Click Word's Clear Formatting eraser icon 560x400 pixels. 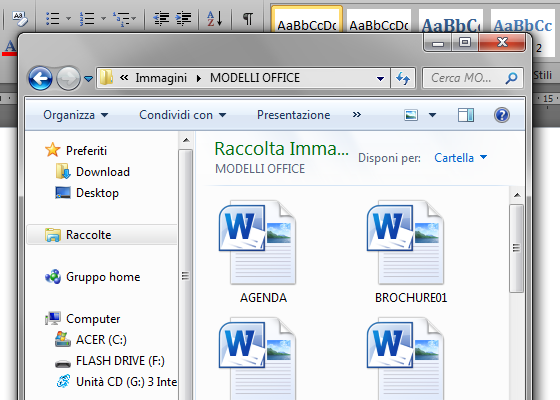(19, 18)
